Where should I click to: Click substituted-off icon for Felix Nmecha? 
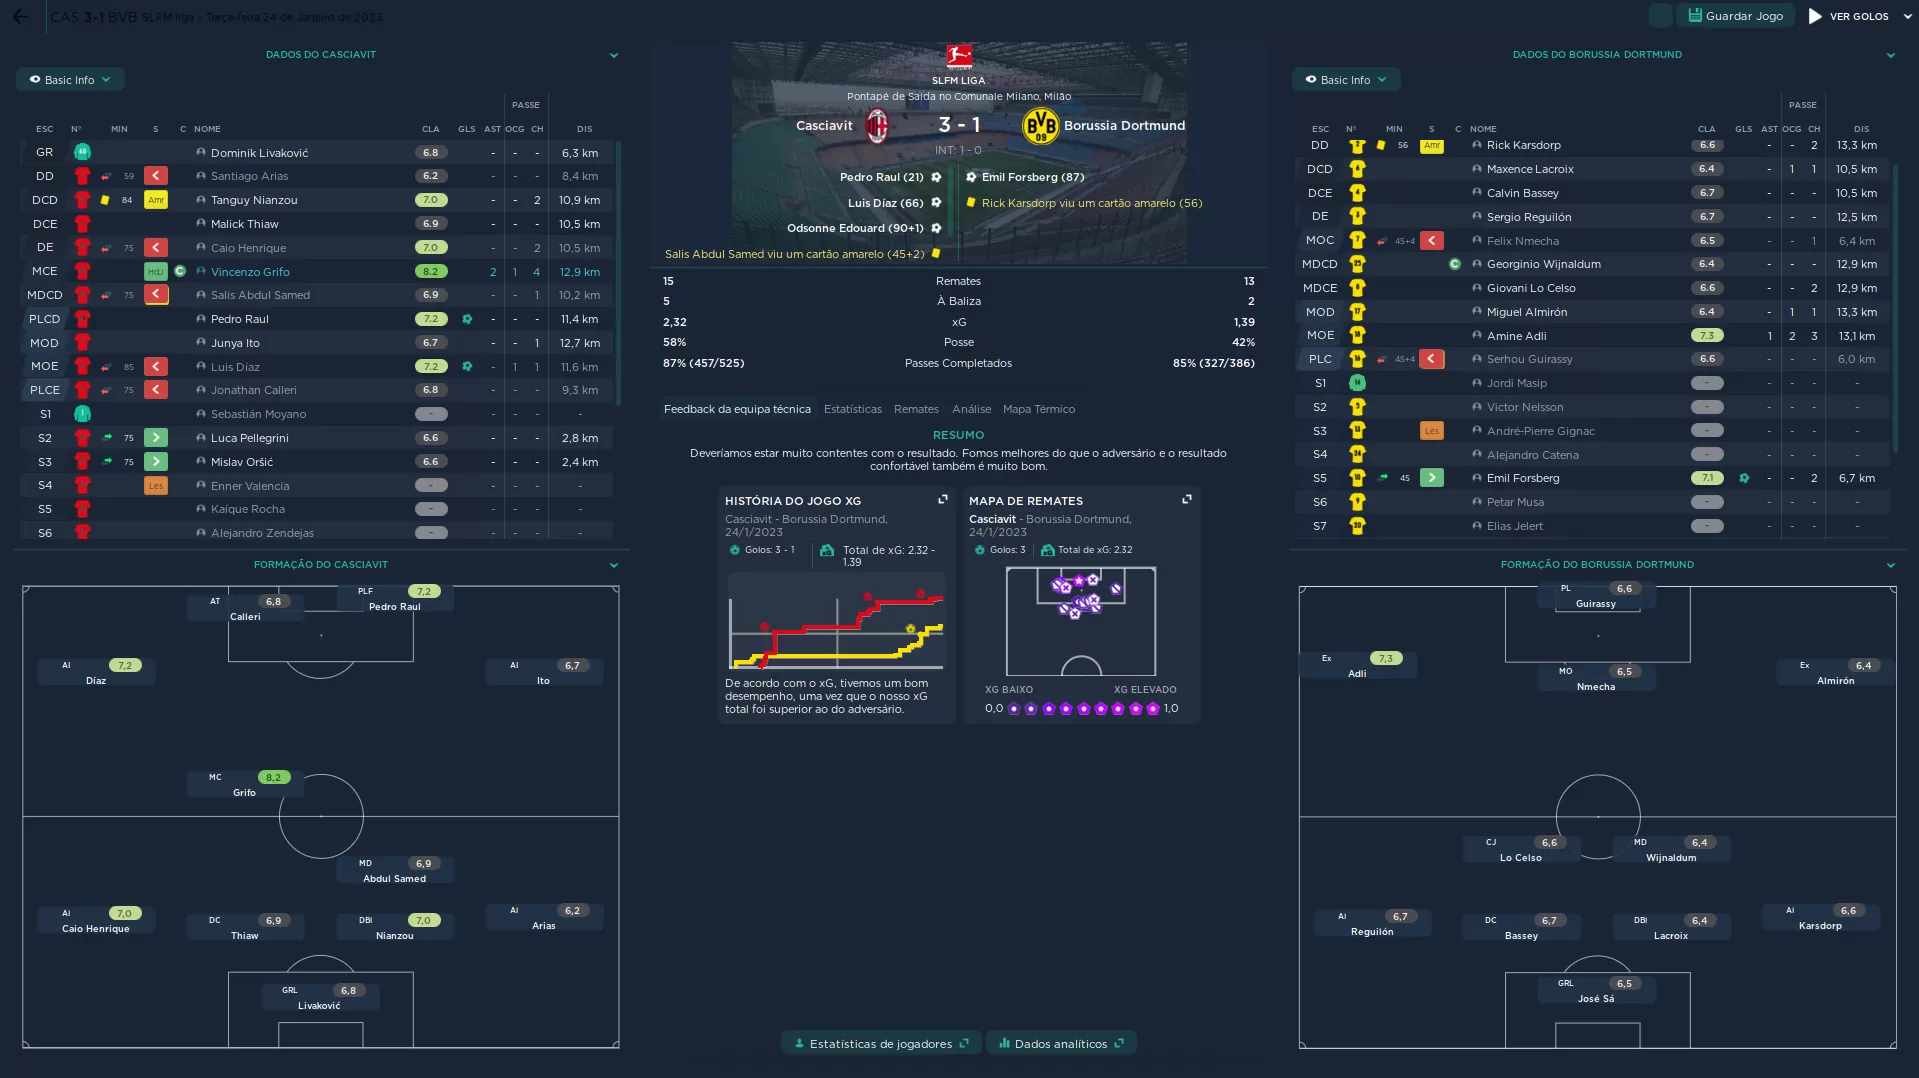point(1432,241)
